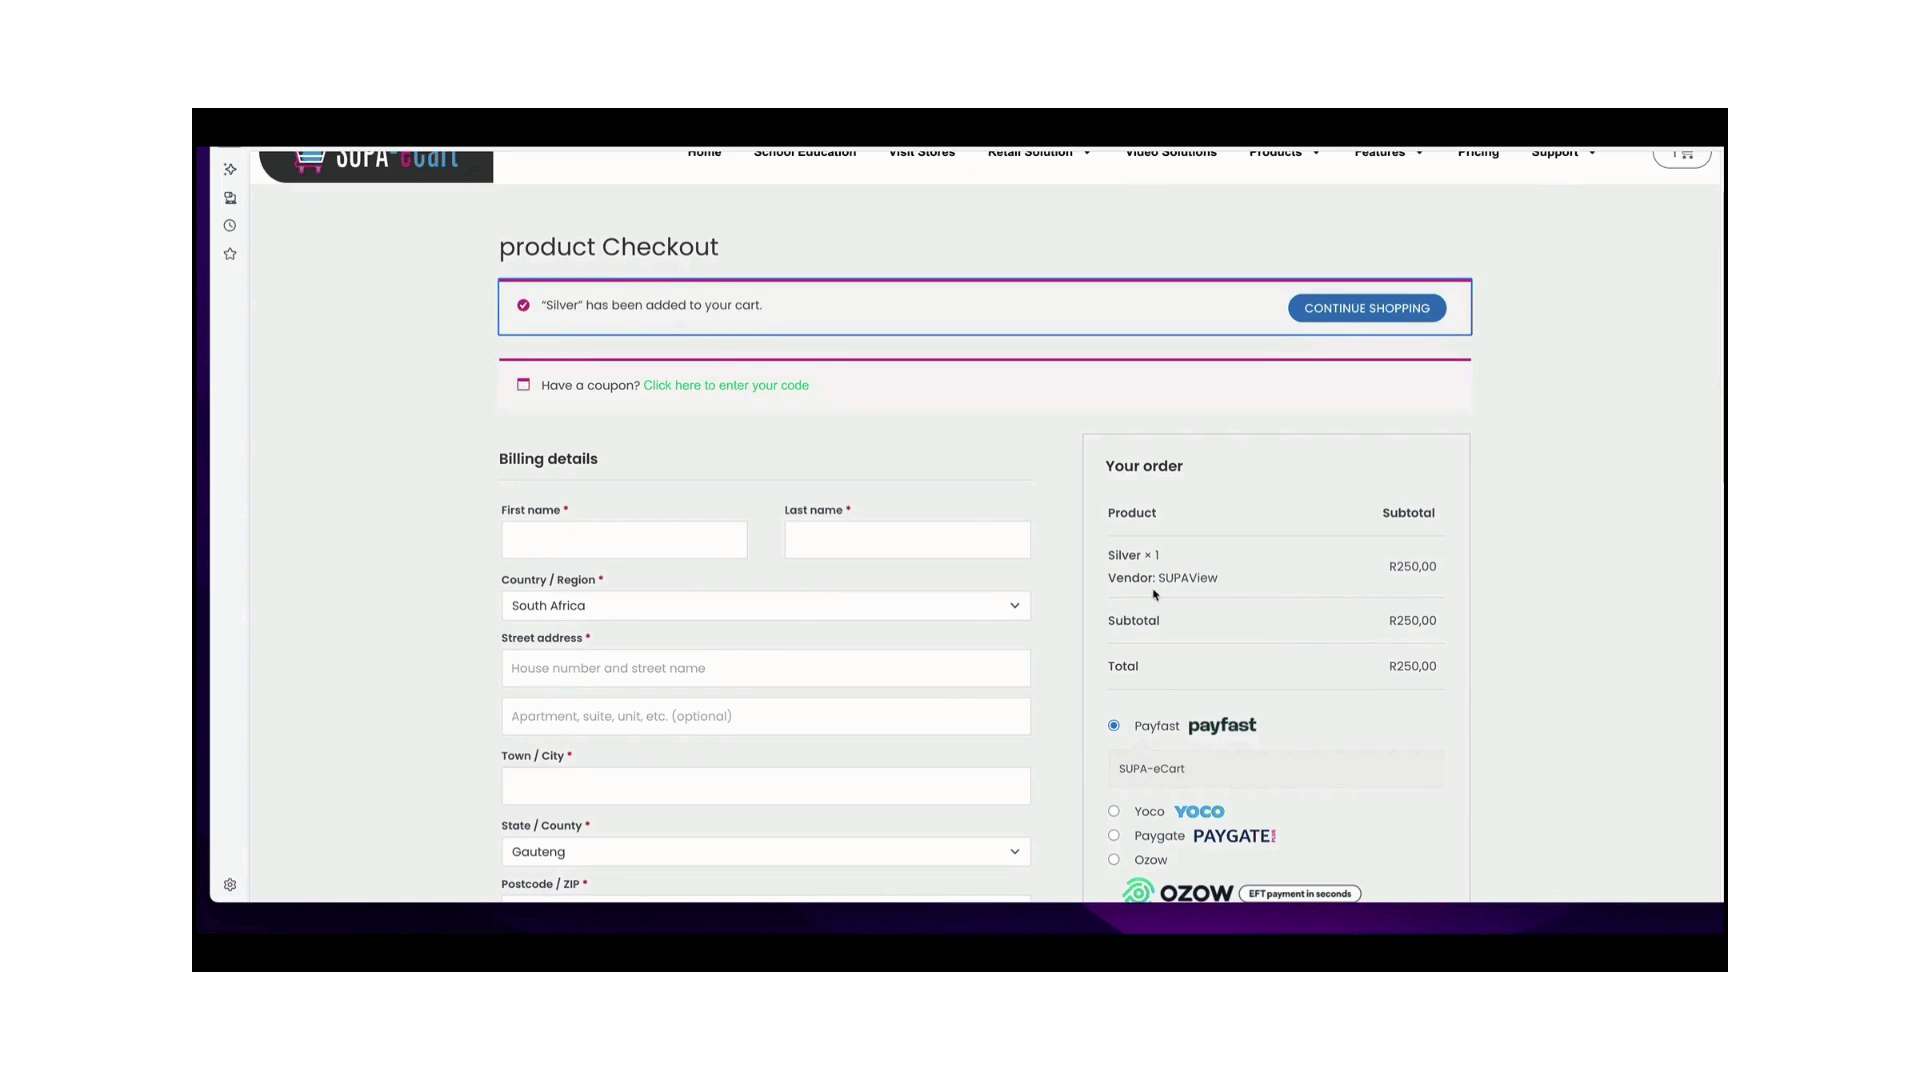The image size is (1920, 1080).
Task: Open the history clock icon in sidebar
Action: click(x=230, y=226)
